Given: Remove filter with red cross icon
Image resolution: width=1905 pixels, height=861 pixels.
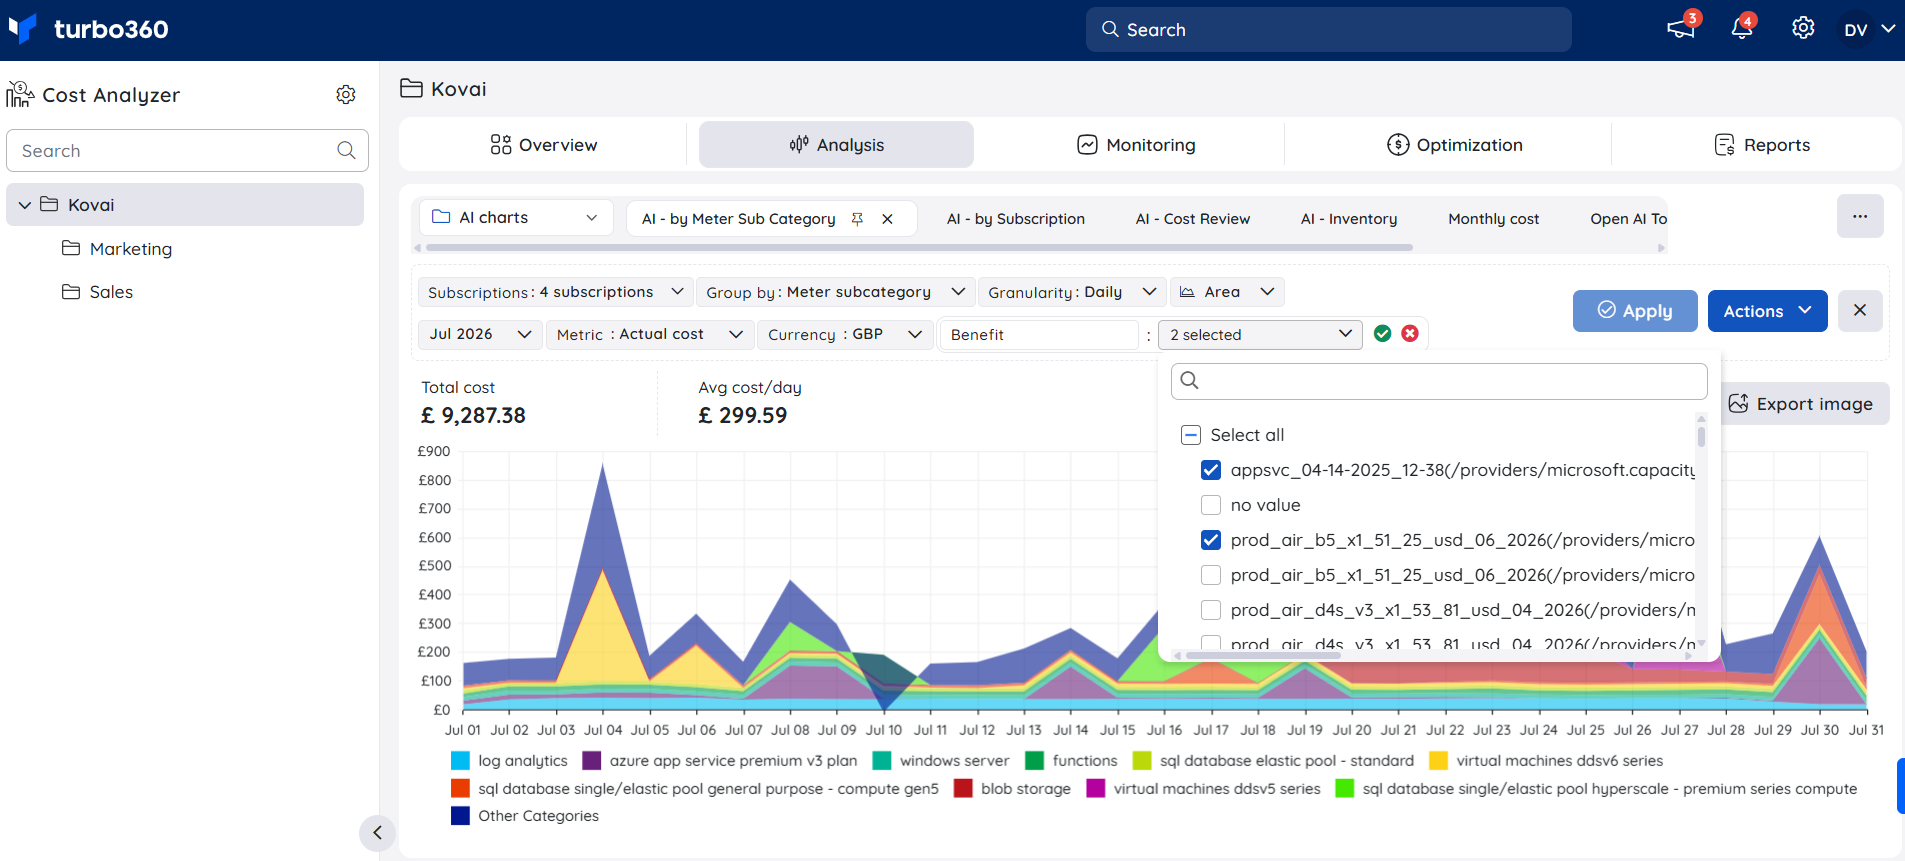Looking at the screenshot, I should point(1410,334).
